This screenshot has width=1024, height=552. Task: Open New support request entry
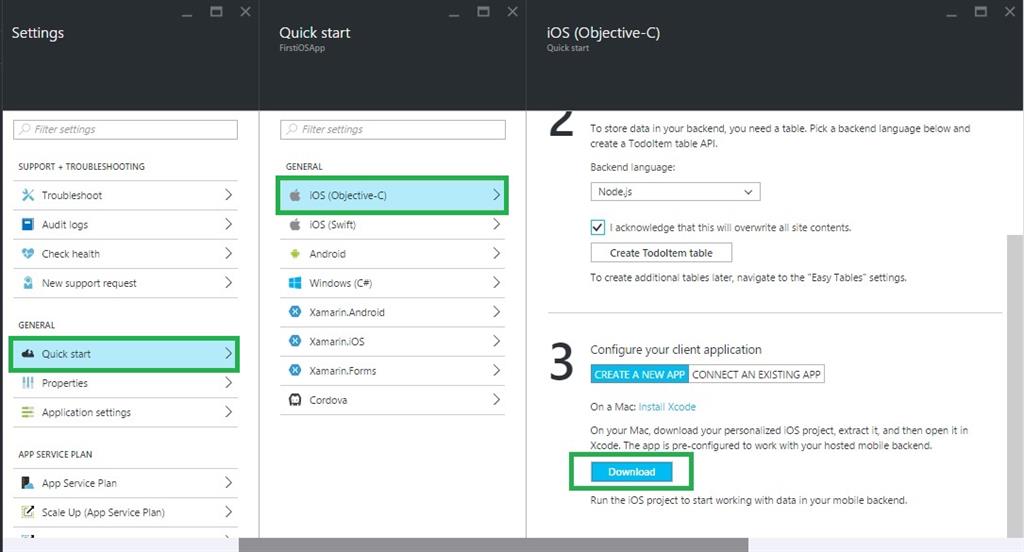[125, 283]
